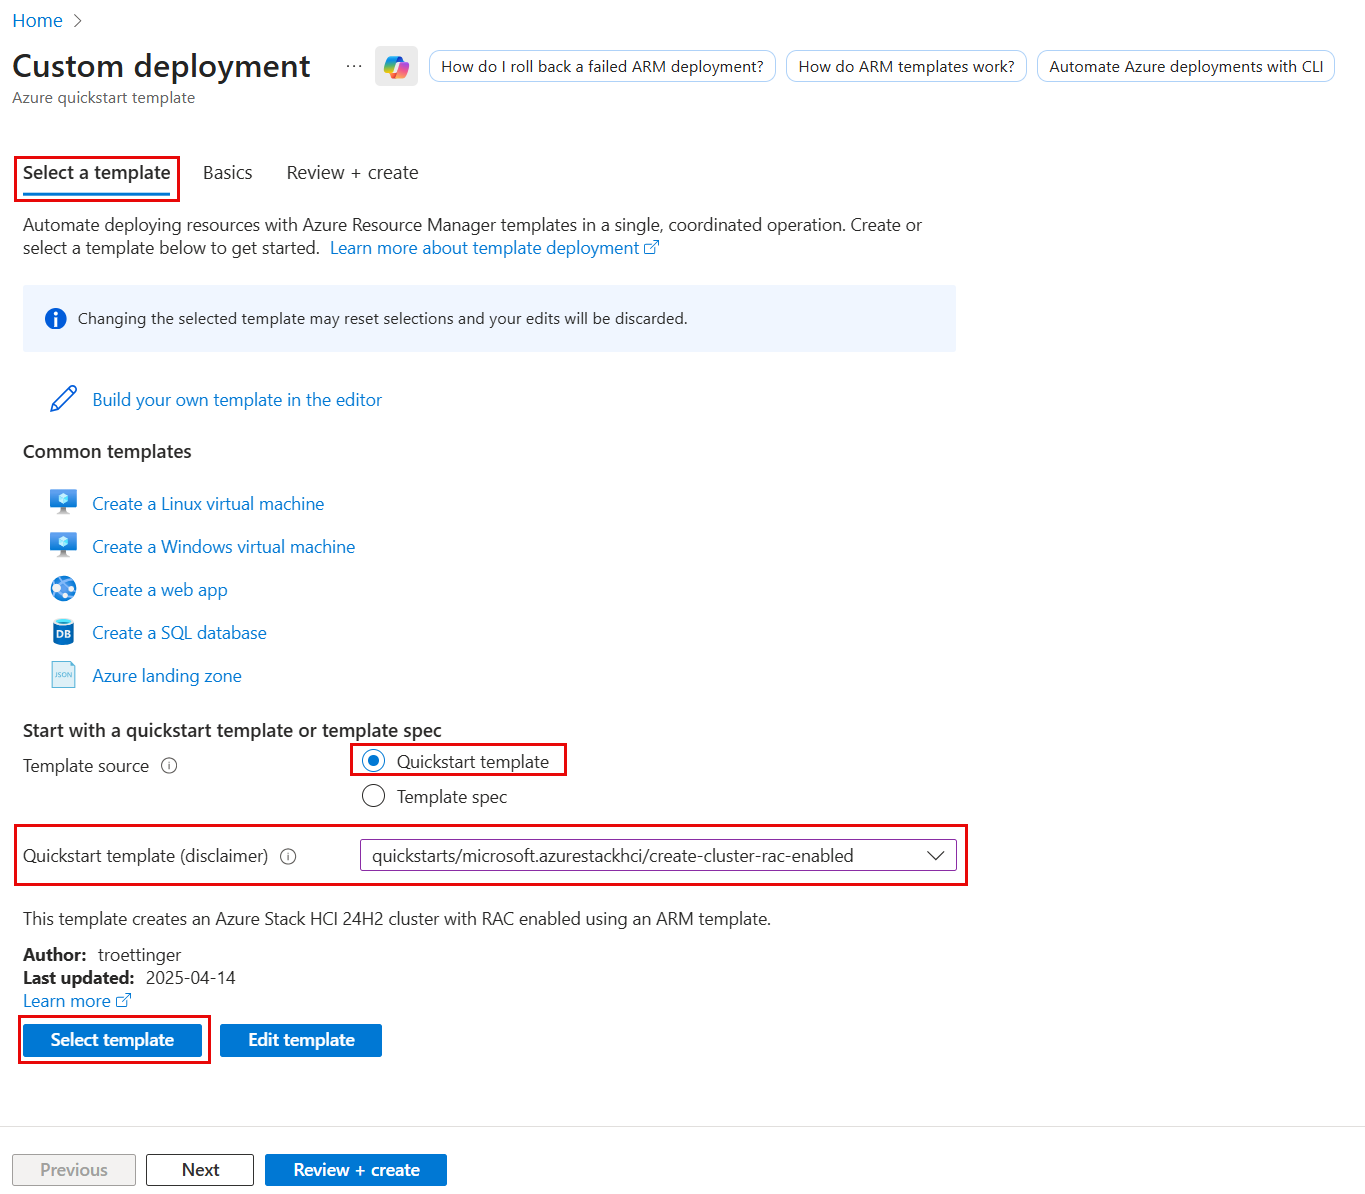Click the Review + create button at the bottom

356,1170
